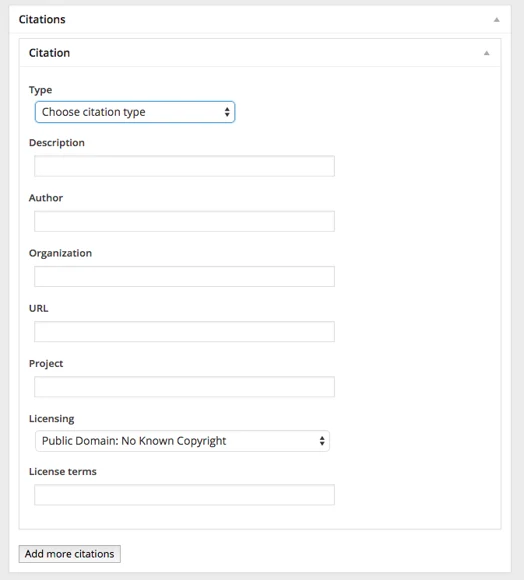The height and width of the screenshot is (580, 524).
Task: Click the Organization field label
Action: (x=60, y=253)
